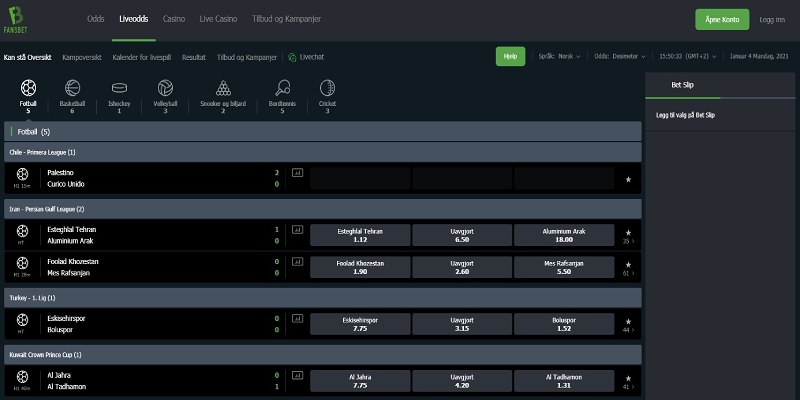Collapse the Kuwait Crown Prince Cup section
The width and height of the screenshot is (800, 400).
tap(323, 355)
